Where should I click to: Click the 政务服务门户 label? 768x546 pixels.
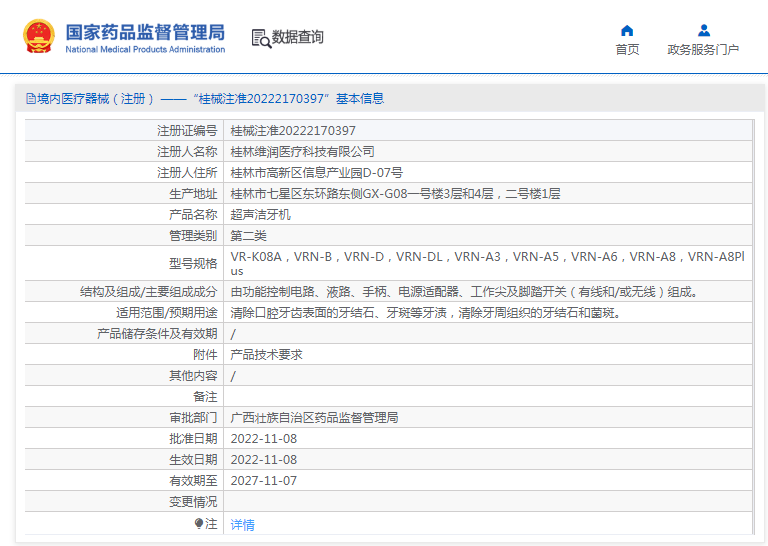(x=703, y=49)
